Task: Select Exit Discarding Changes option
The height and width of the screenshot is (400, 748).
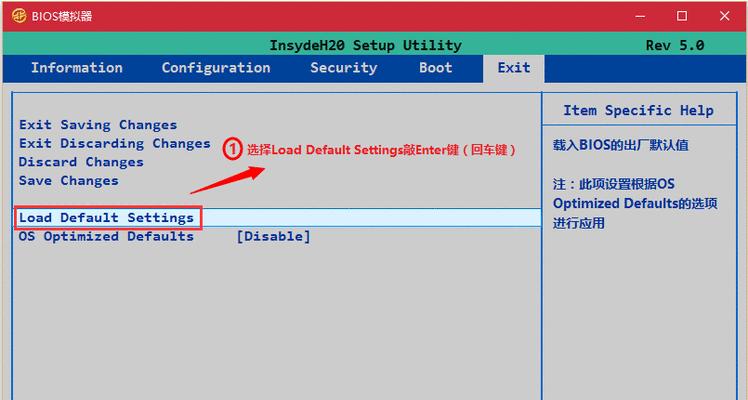Action: (114, 144)
